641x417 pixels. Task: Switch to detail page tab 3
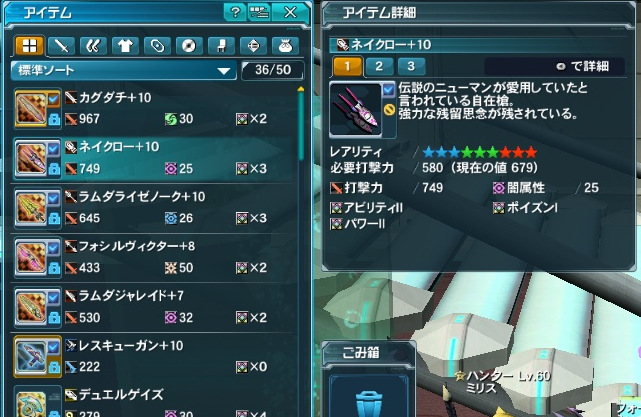pyautogui.click(x=411, y=66)
